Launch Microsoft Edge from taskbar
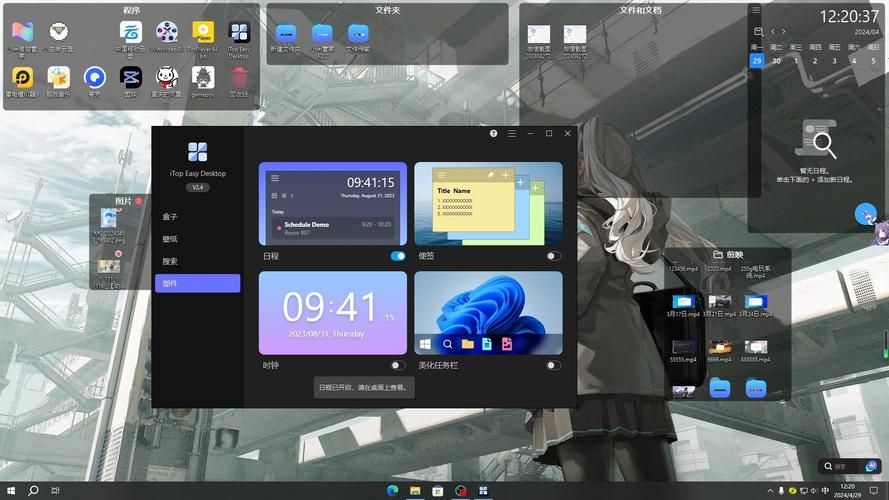Screen dimensions: 889x500 click(x=392, y=490)
